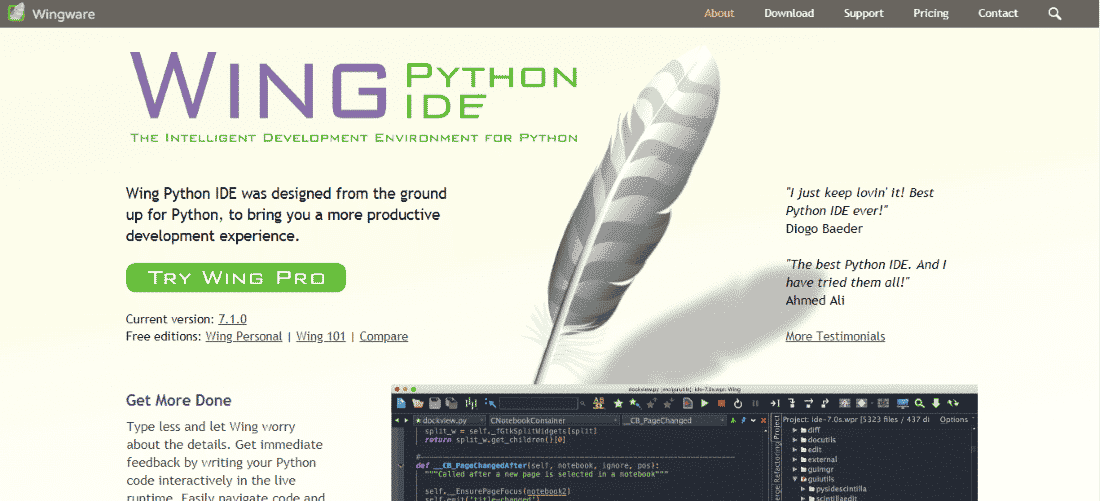This screenshot has height=501, width=1100.
Task: Open the 7.1.0 version link
Action: 232,319
